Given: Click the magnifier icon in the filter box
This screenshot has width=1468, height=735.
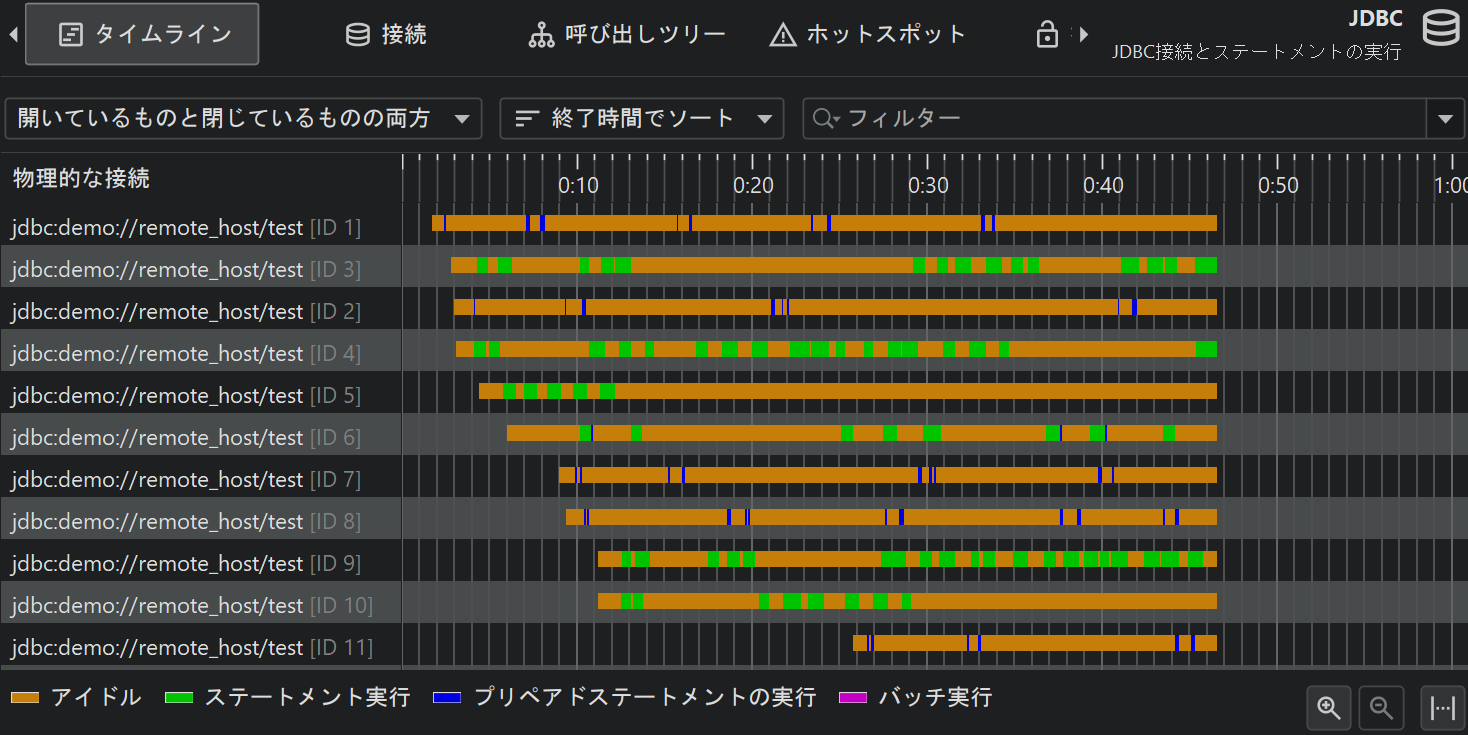Looking at the screenshot, I should click(x=826, y=119).
